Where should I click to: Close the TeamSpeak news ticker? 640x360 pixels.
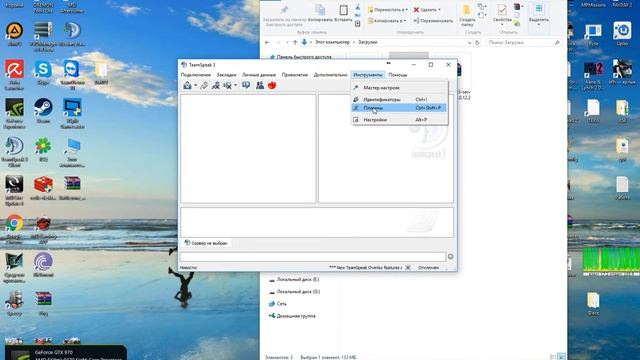[x=408, y=267]
